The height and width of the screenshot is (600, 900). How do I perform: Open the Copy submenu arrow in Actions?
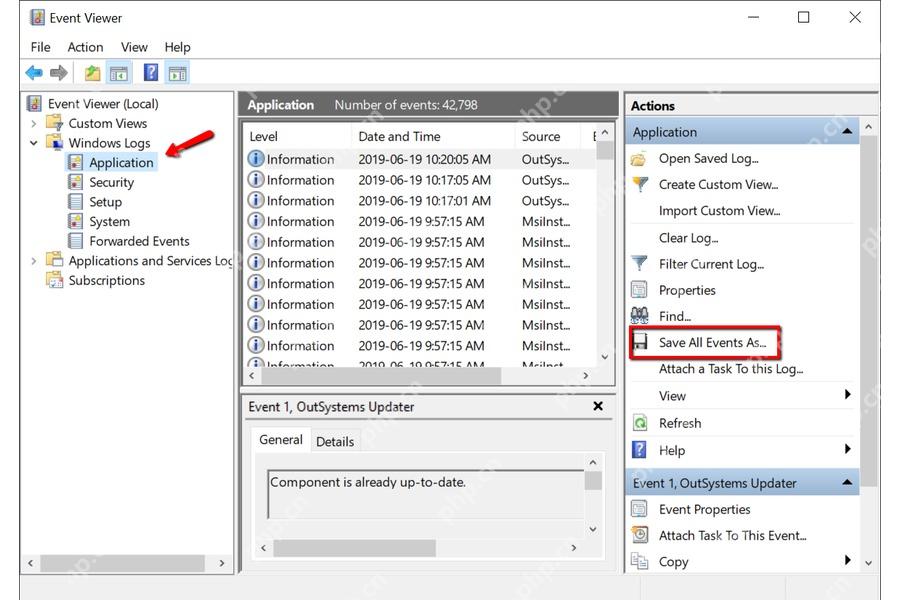point(847,560)
